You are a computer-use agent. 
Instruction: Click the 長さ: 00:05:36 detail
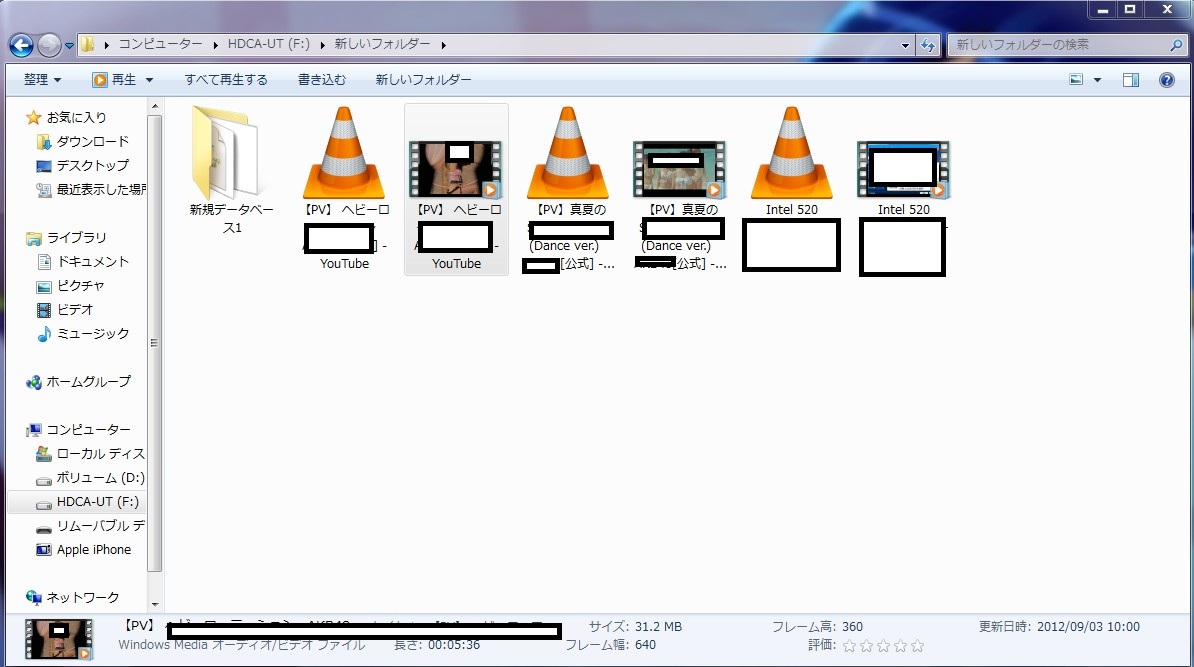[x=436, y=645]
